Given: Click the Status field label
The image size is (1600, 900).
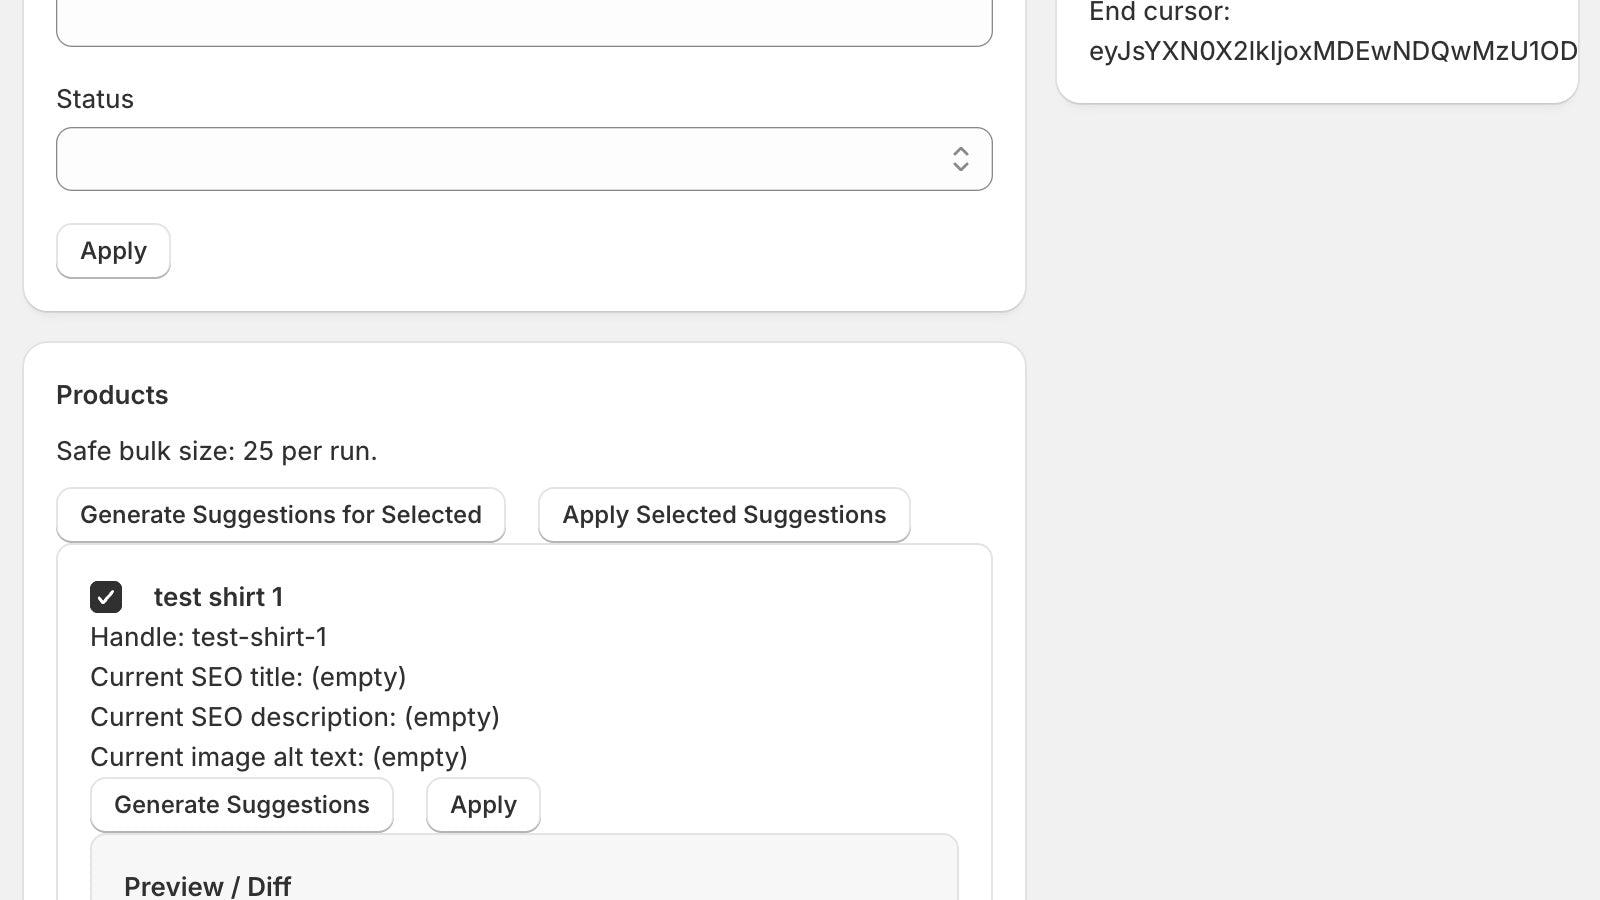Looking at the screenshot, I should [x=95, y=99].
